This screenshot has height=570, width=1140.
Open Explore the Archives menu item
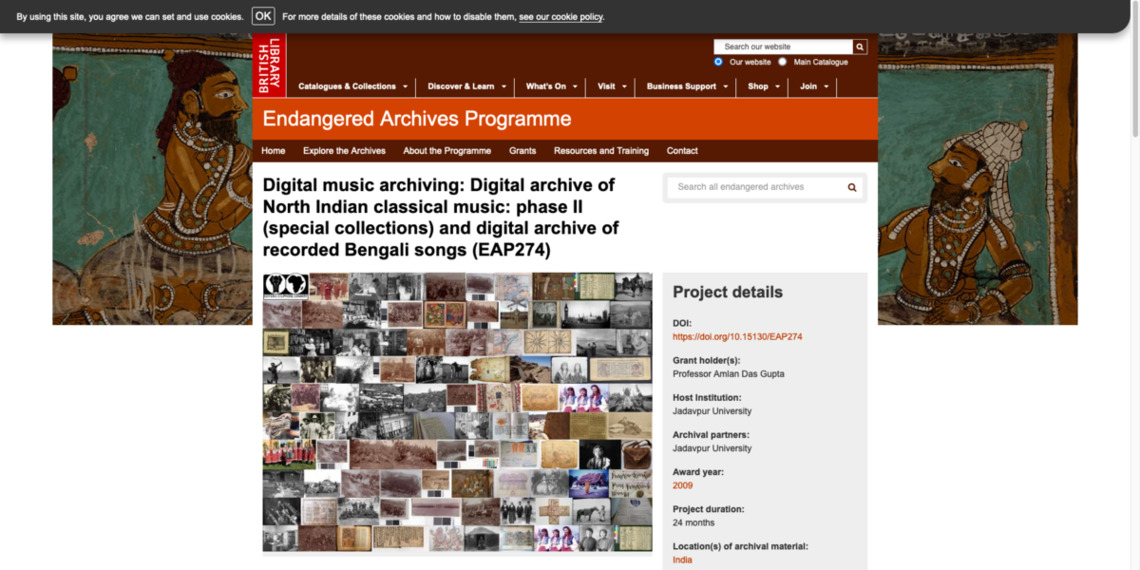[x=344, y=151]
